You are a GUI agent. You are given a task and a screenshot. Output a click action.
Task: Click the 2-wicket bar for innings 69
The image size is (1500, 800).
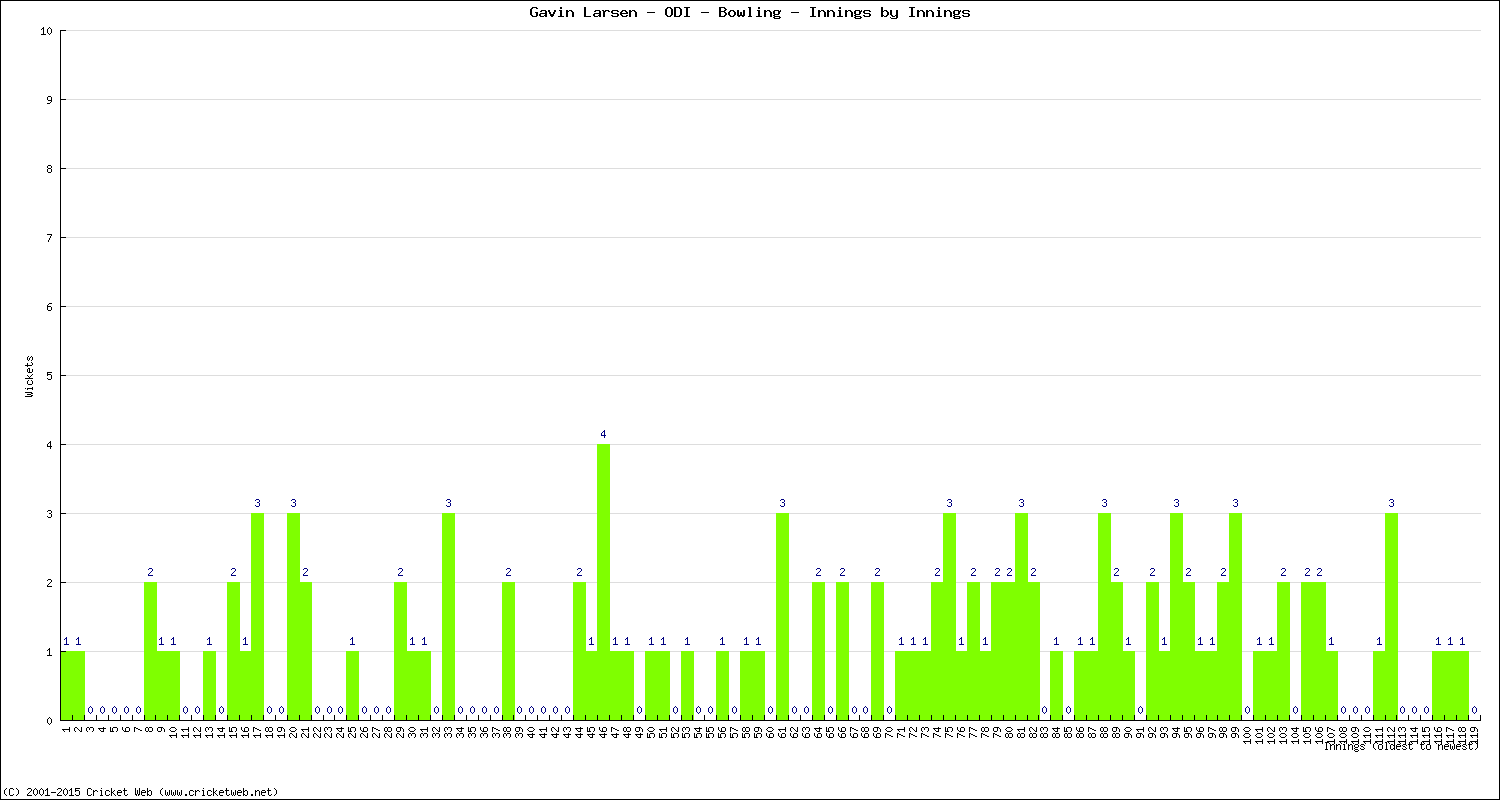[x=877, y=651]
